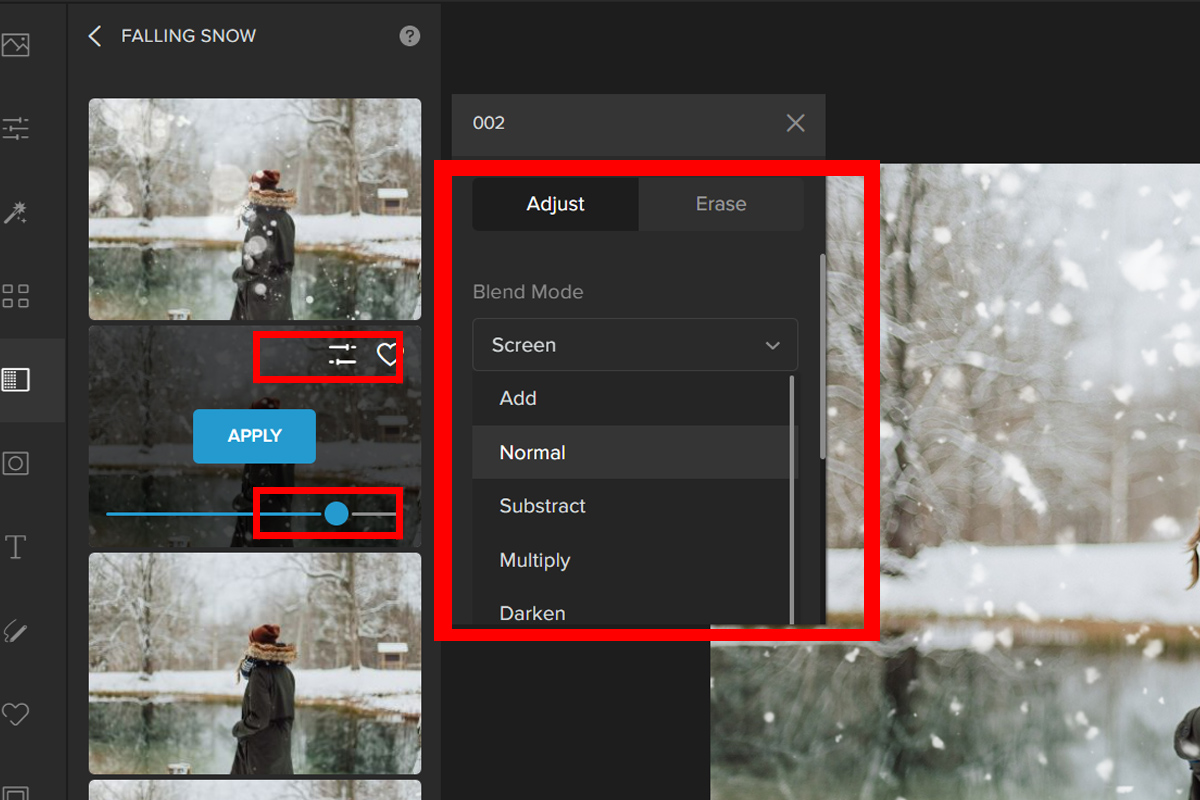Screen dimensions: 1200x800
Task: Click the help question mark icon
Action: tap(410, 36)
